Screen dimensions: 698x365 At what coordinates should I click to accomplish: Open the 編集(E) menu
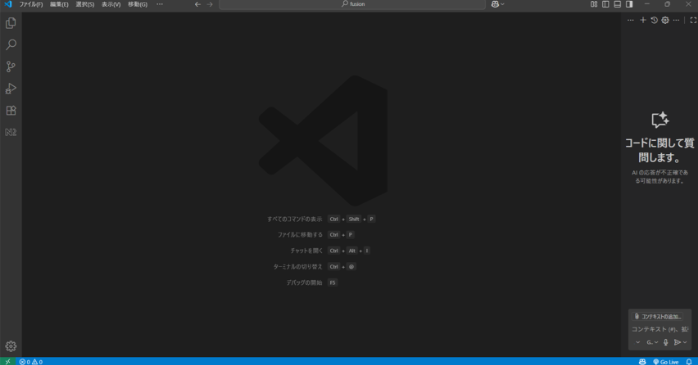coord(59,4)
